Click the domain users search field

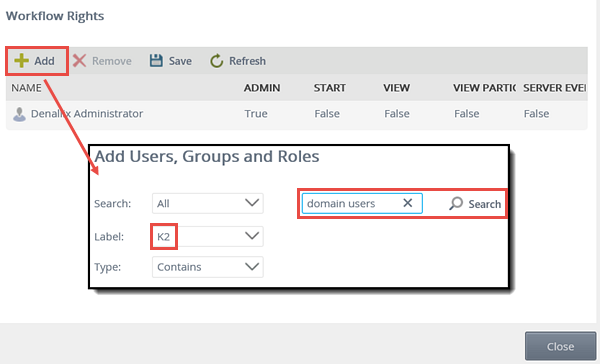362,203
